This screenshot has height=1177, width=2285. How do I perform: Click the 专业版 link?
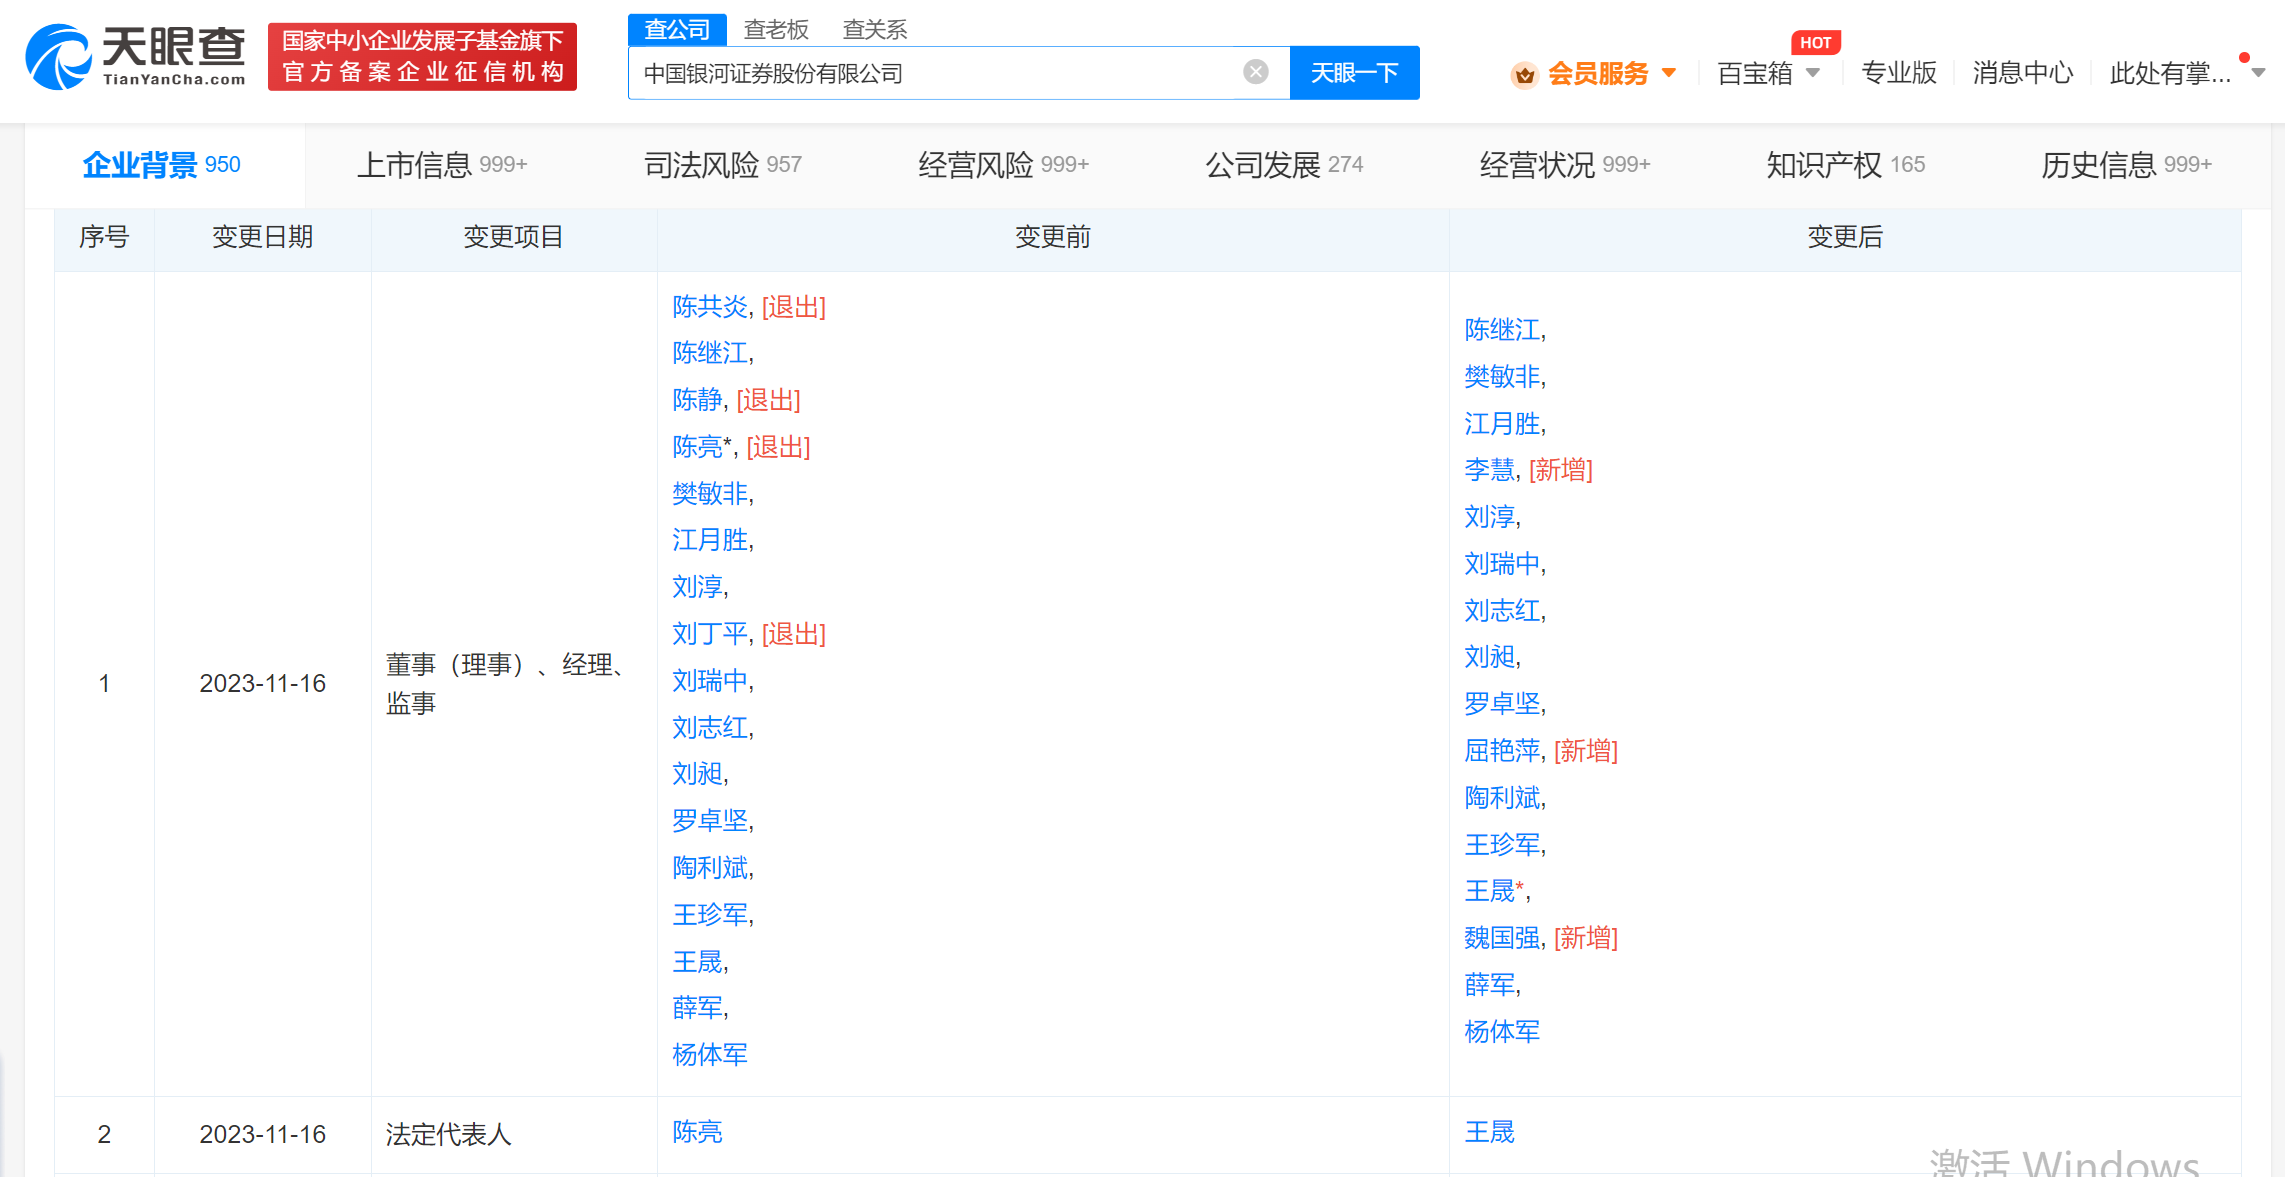pyautogui.click(x=1898, y=73)
